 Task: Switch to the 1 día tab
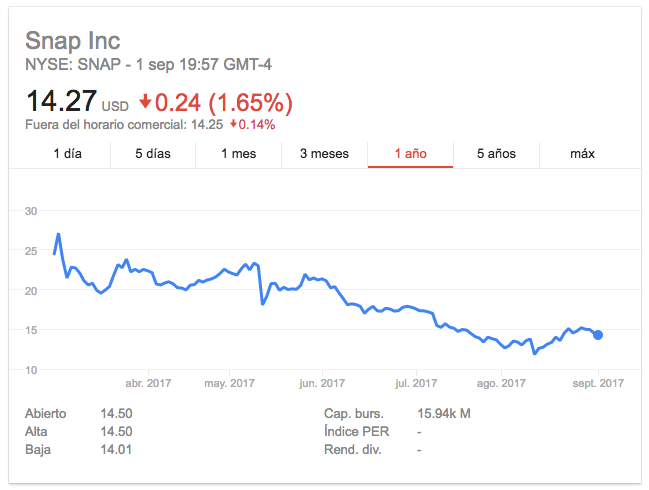click(67, 153)
